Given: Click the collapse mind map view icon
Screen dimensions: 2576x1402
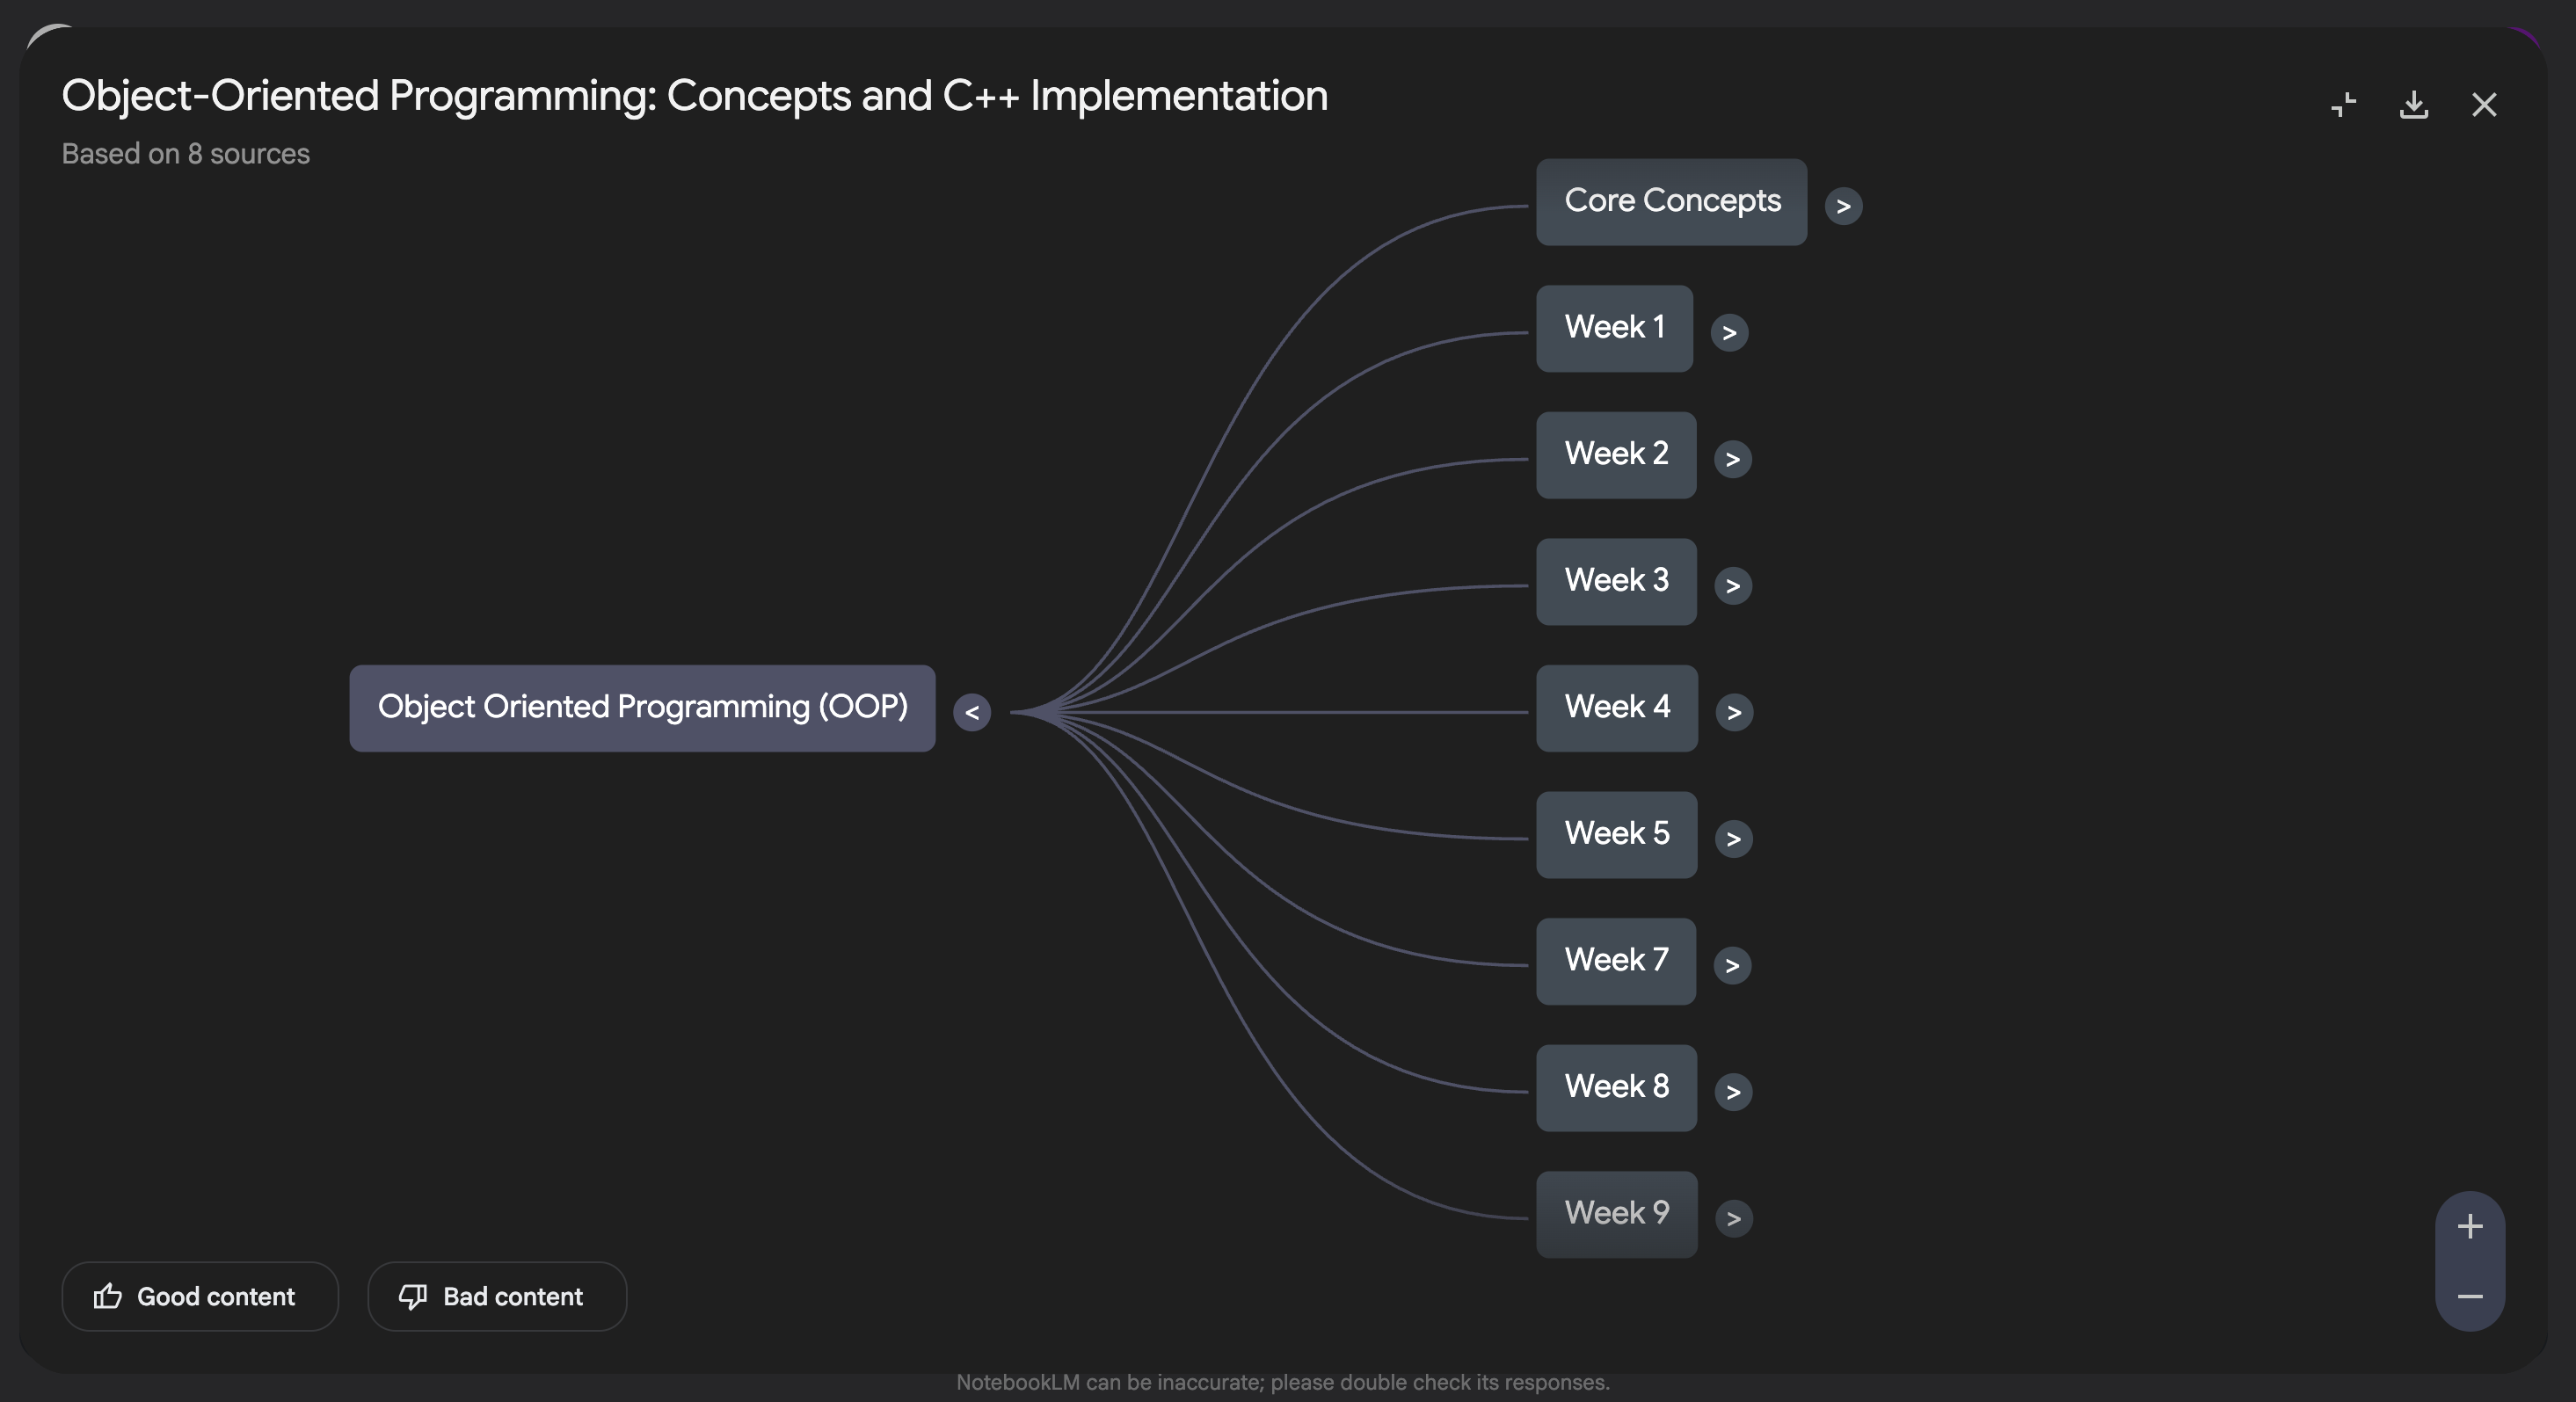Looking at the screenshot, I should pos(2343,104).
